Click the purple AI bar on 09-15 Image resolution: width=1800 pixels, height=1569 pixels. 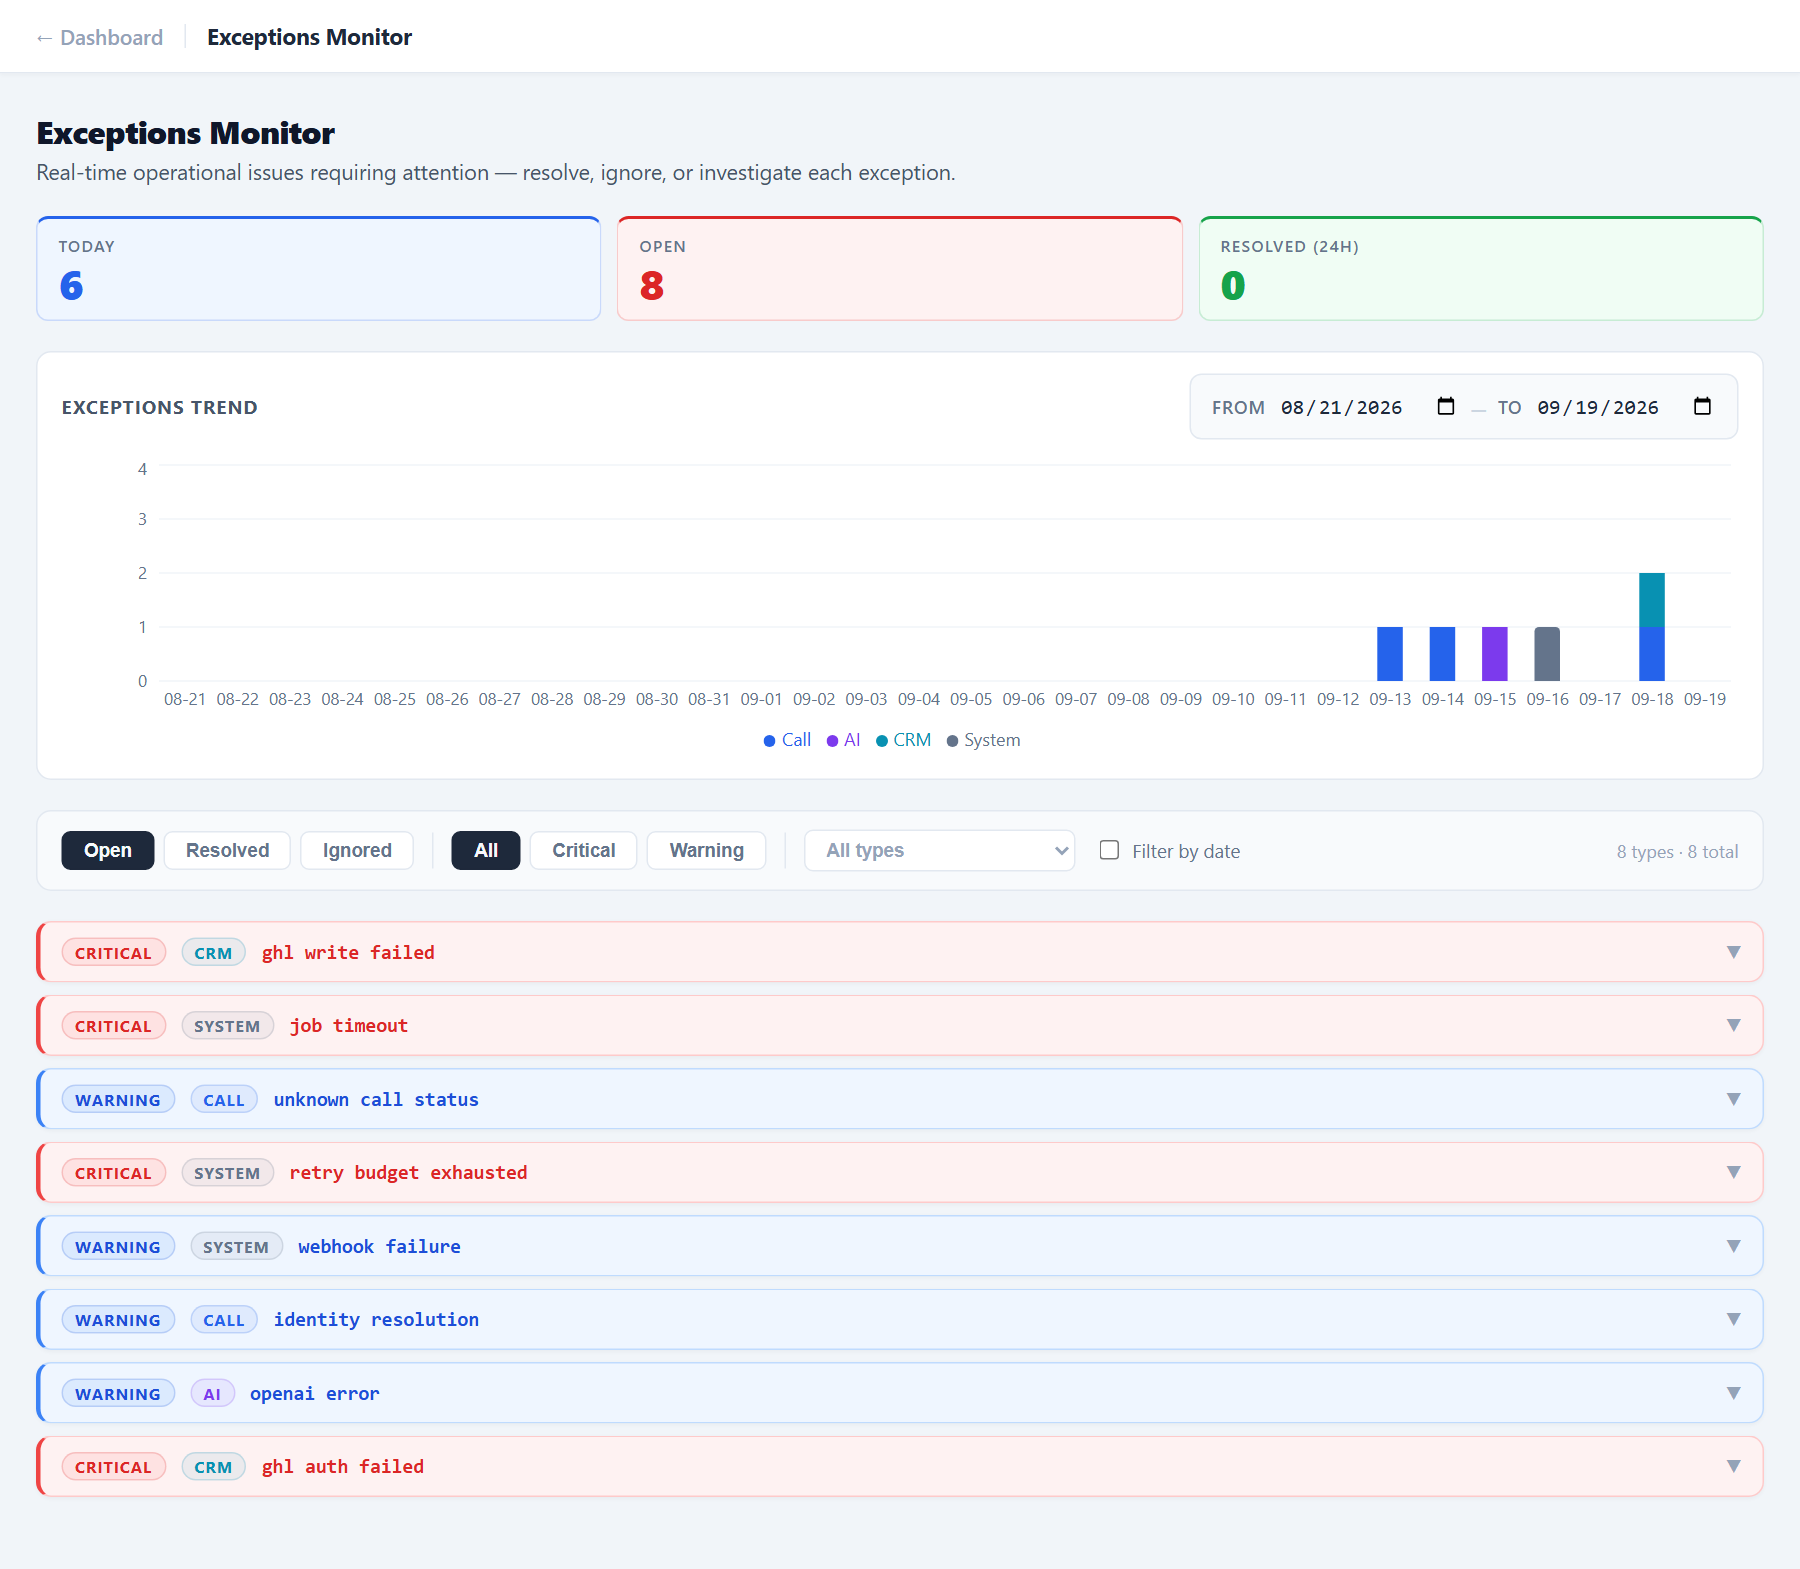1495,654
